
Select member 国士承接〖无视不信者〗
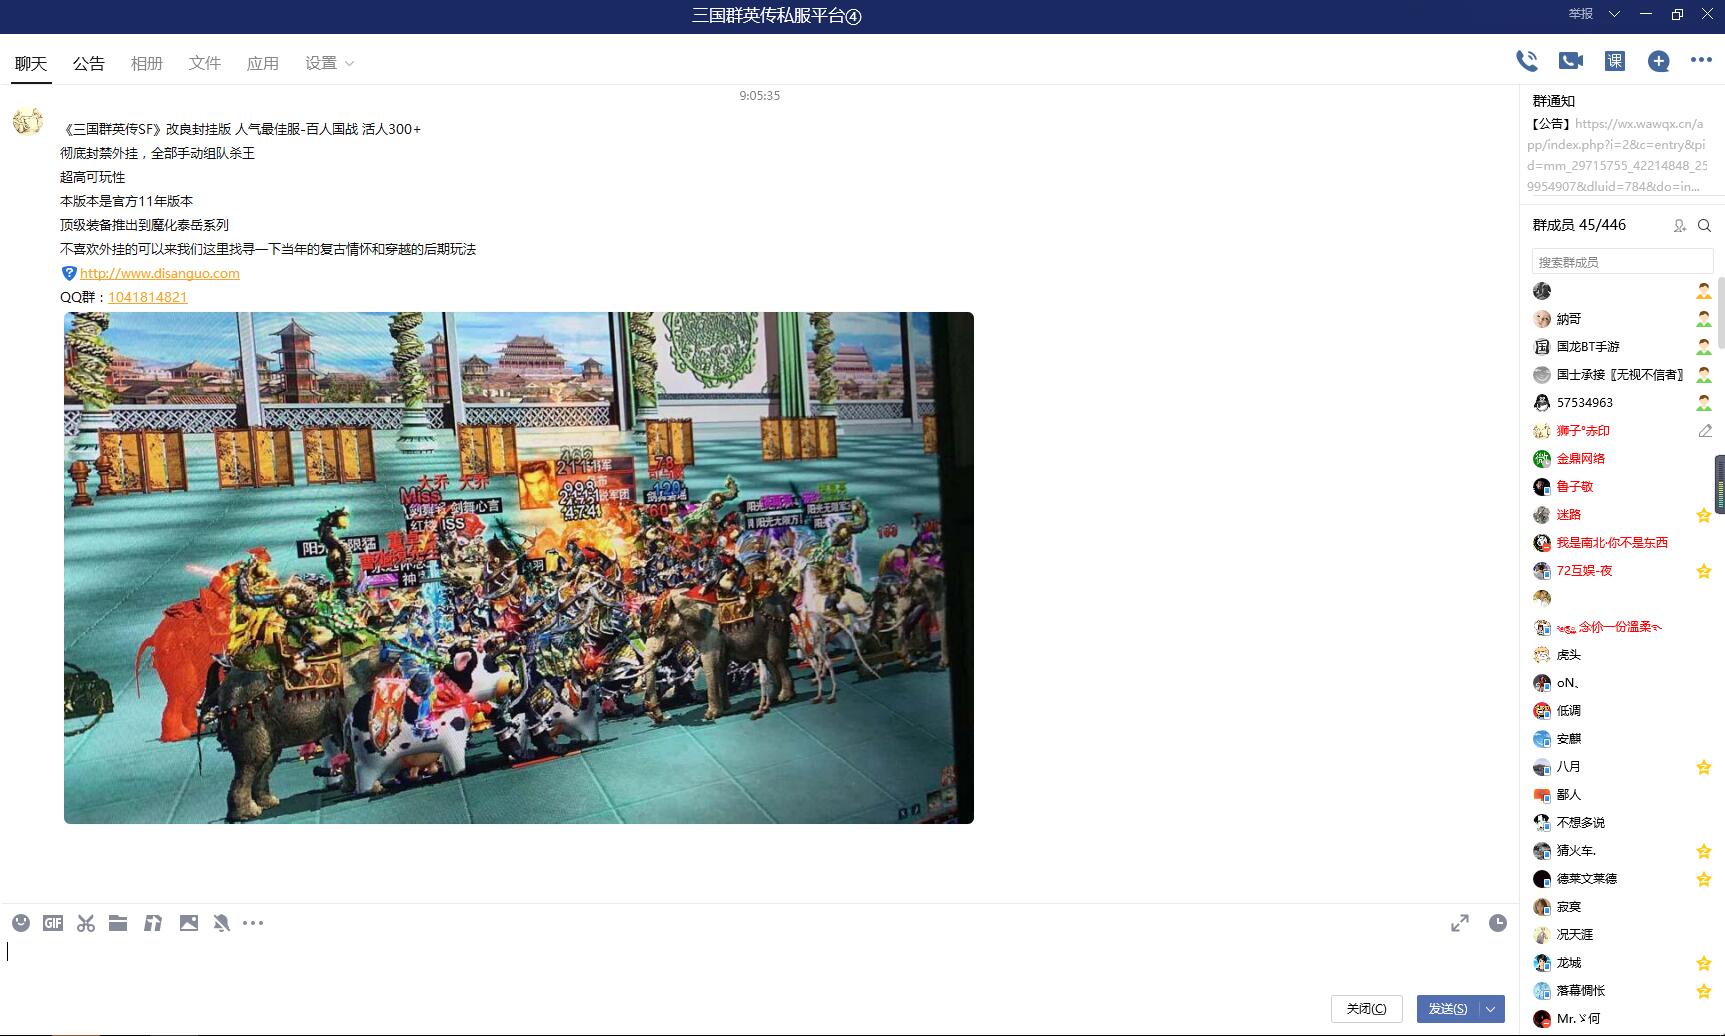point(1620,375)
